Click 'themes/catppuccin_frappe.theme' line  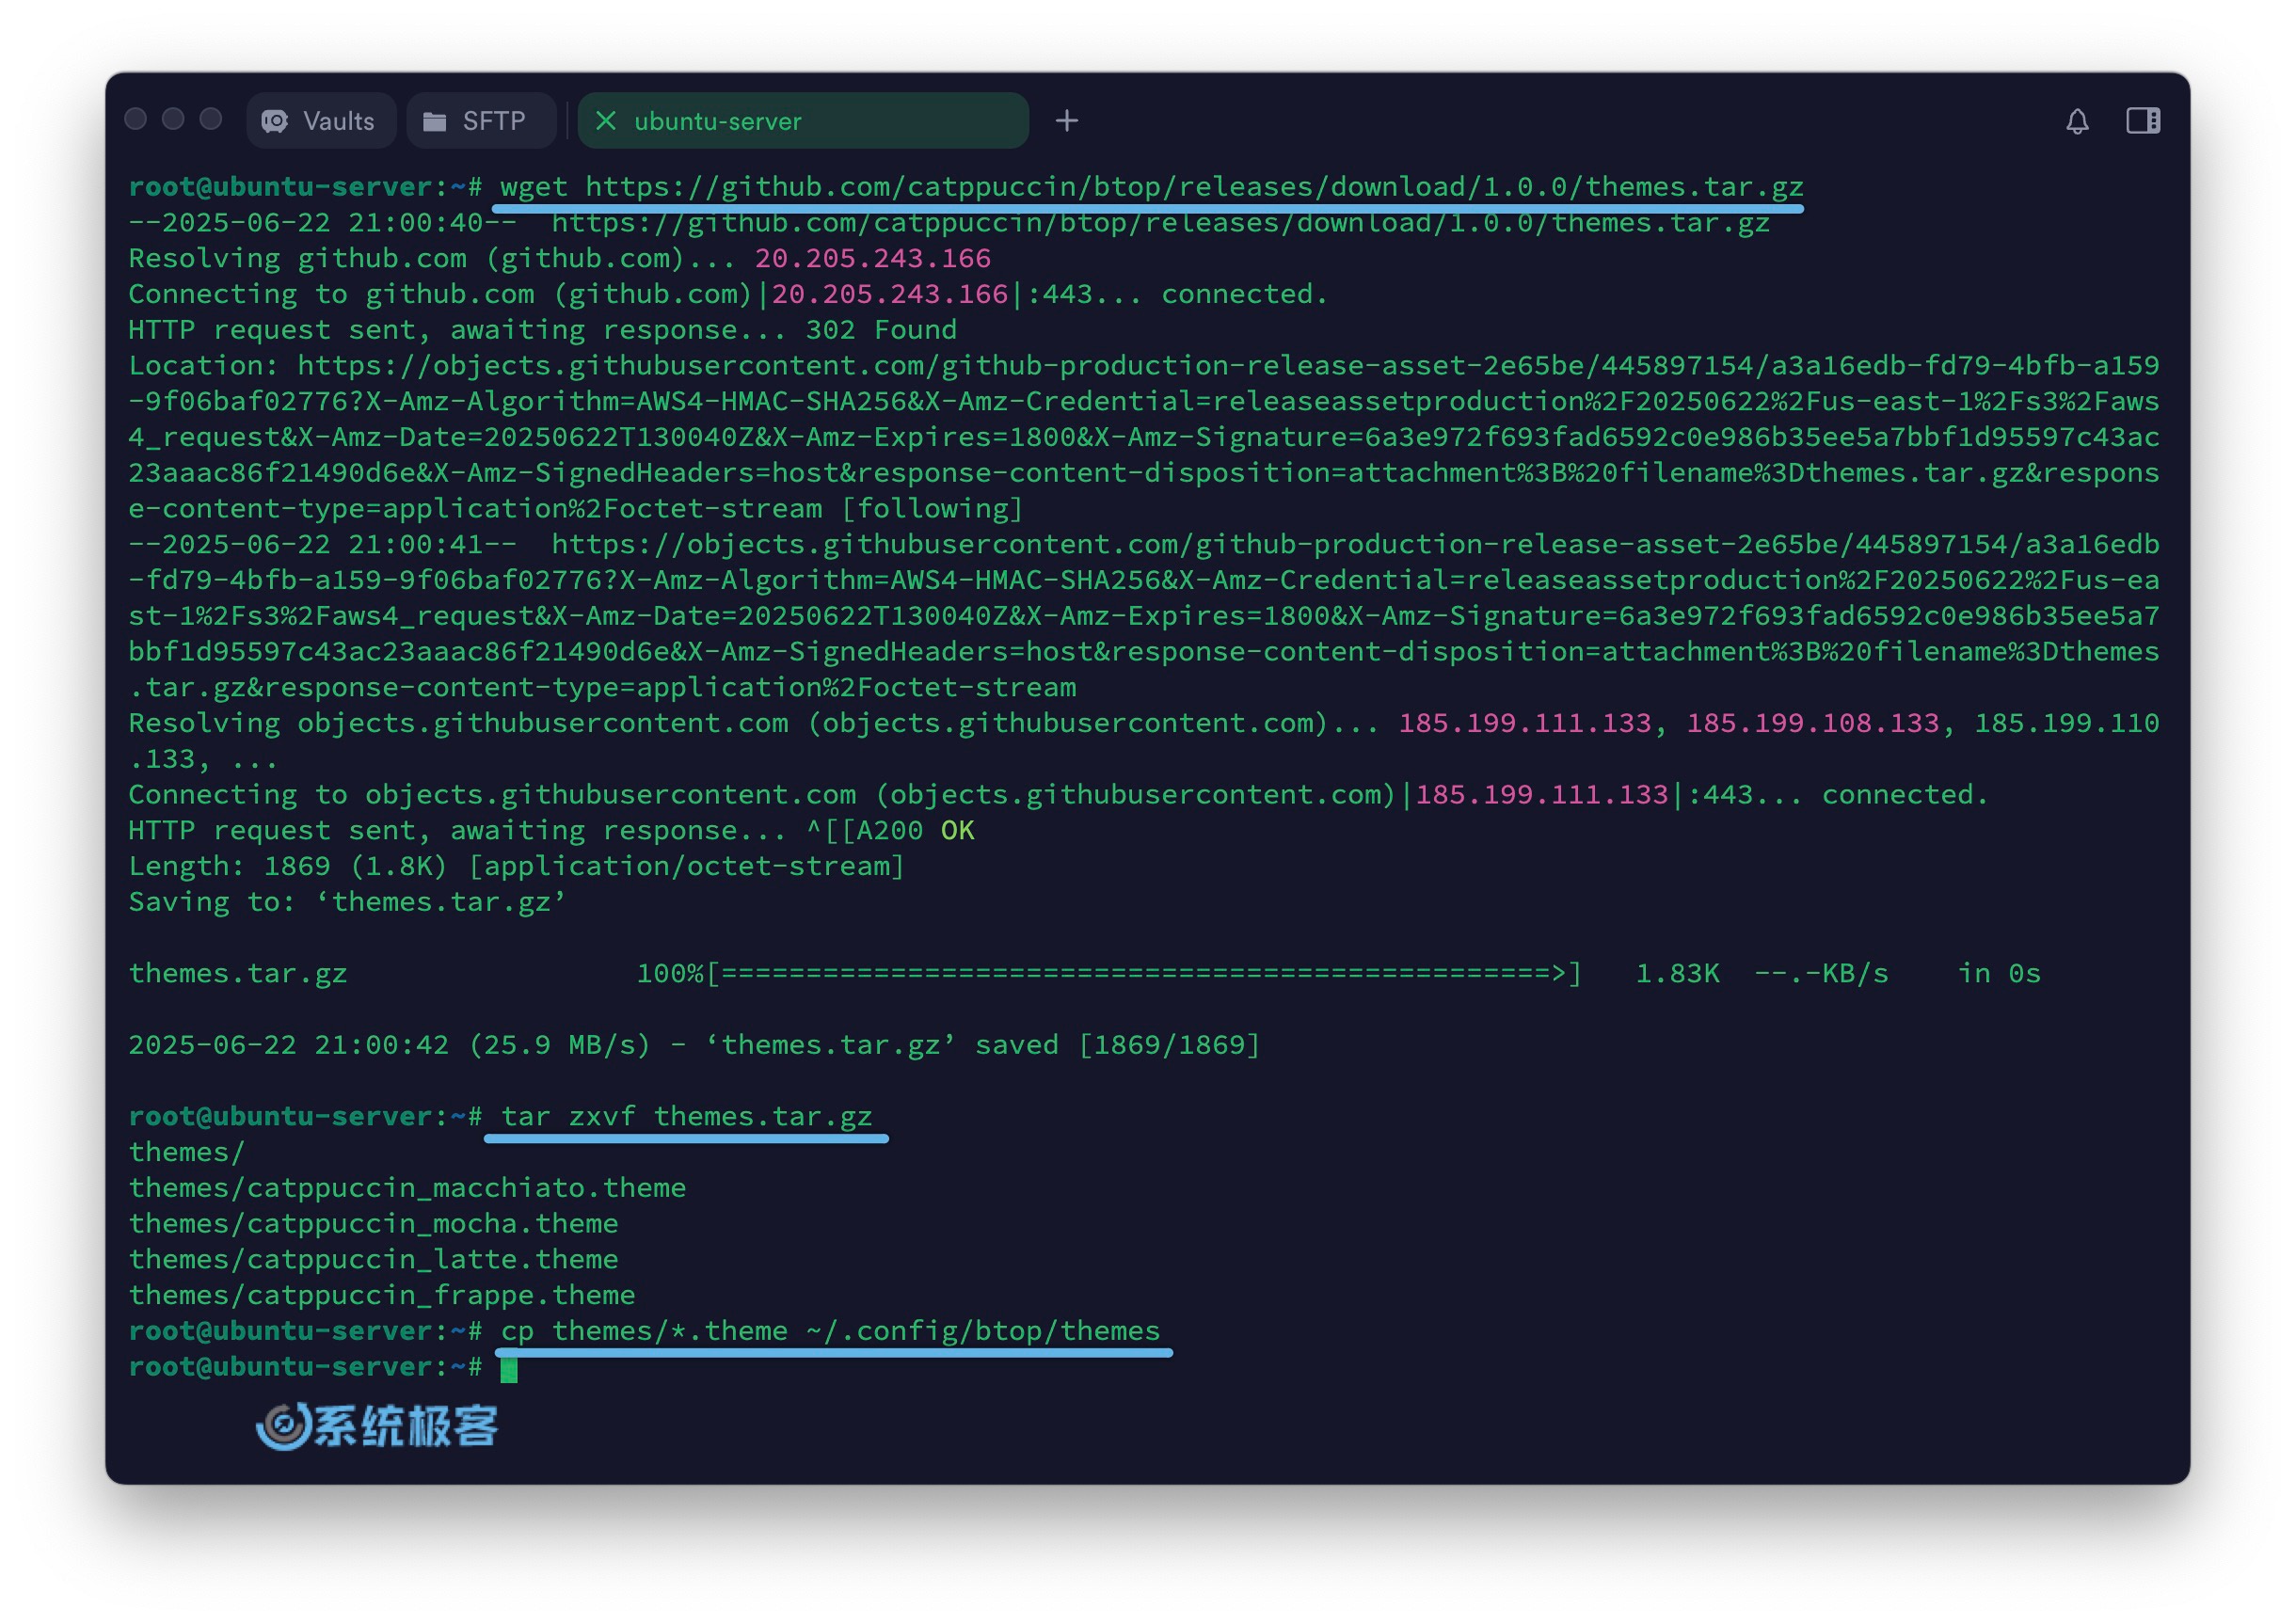(x=382, y=1295)
